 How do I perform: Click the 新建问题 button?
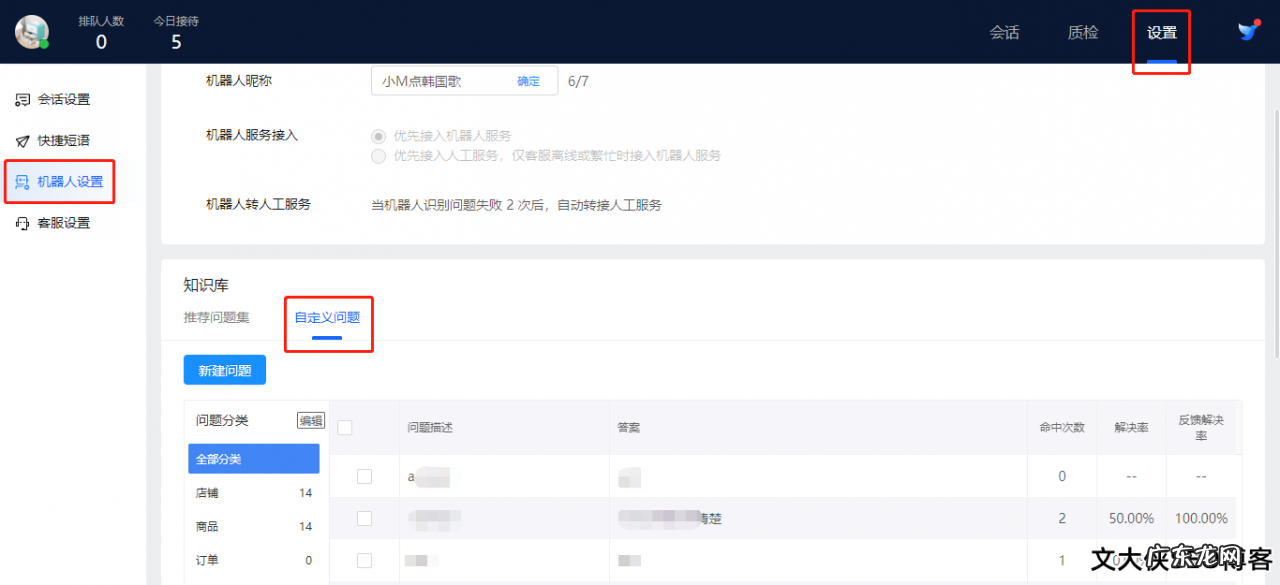(224, 369)
